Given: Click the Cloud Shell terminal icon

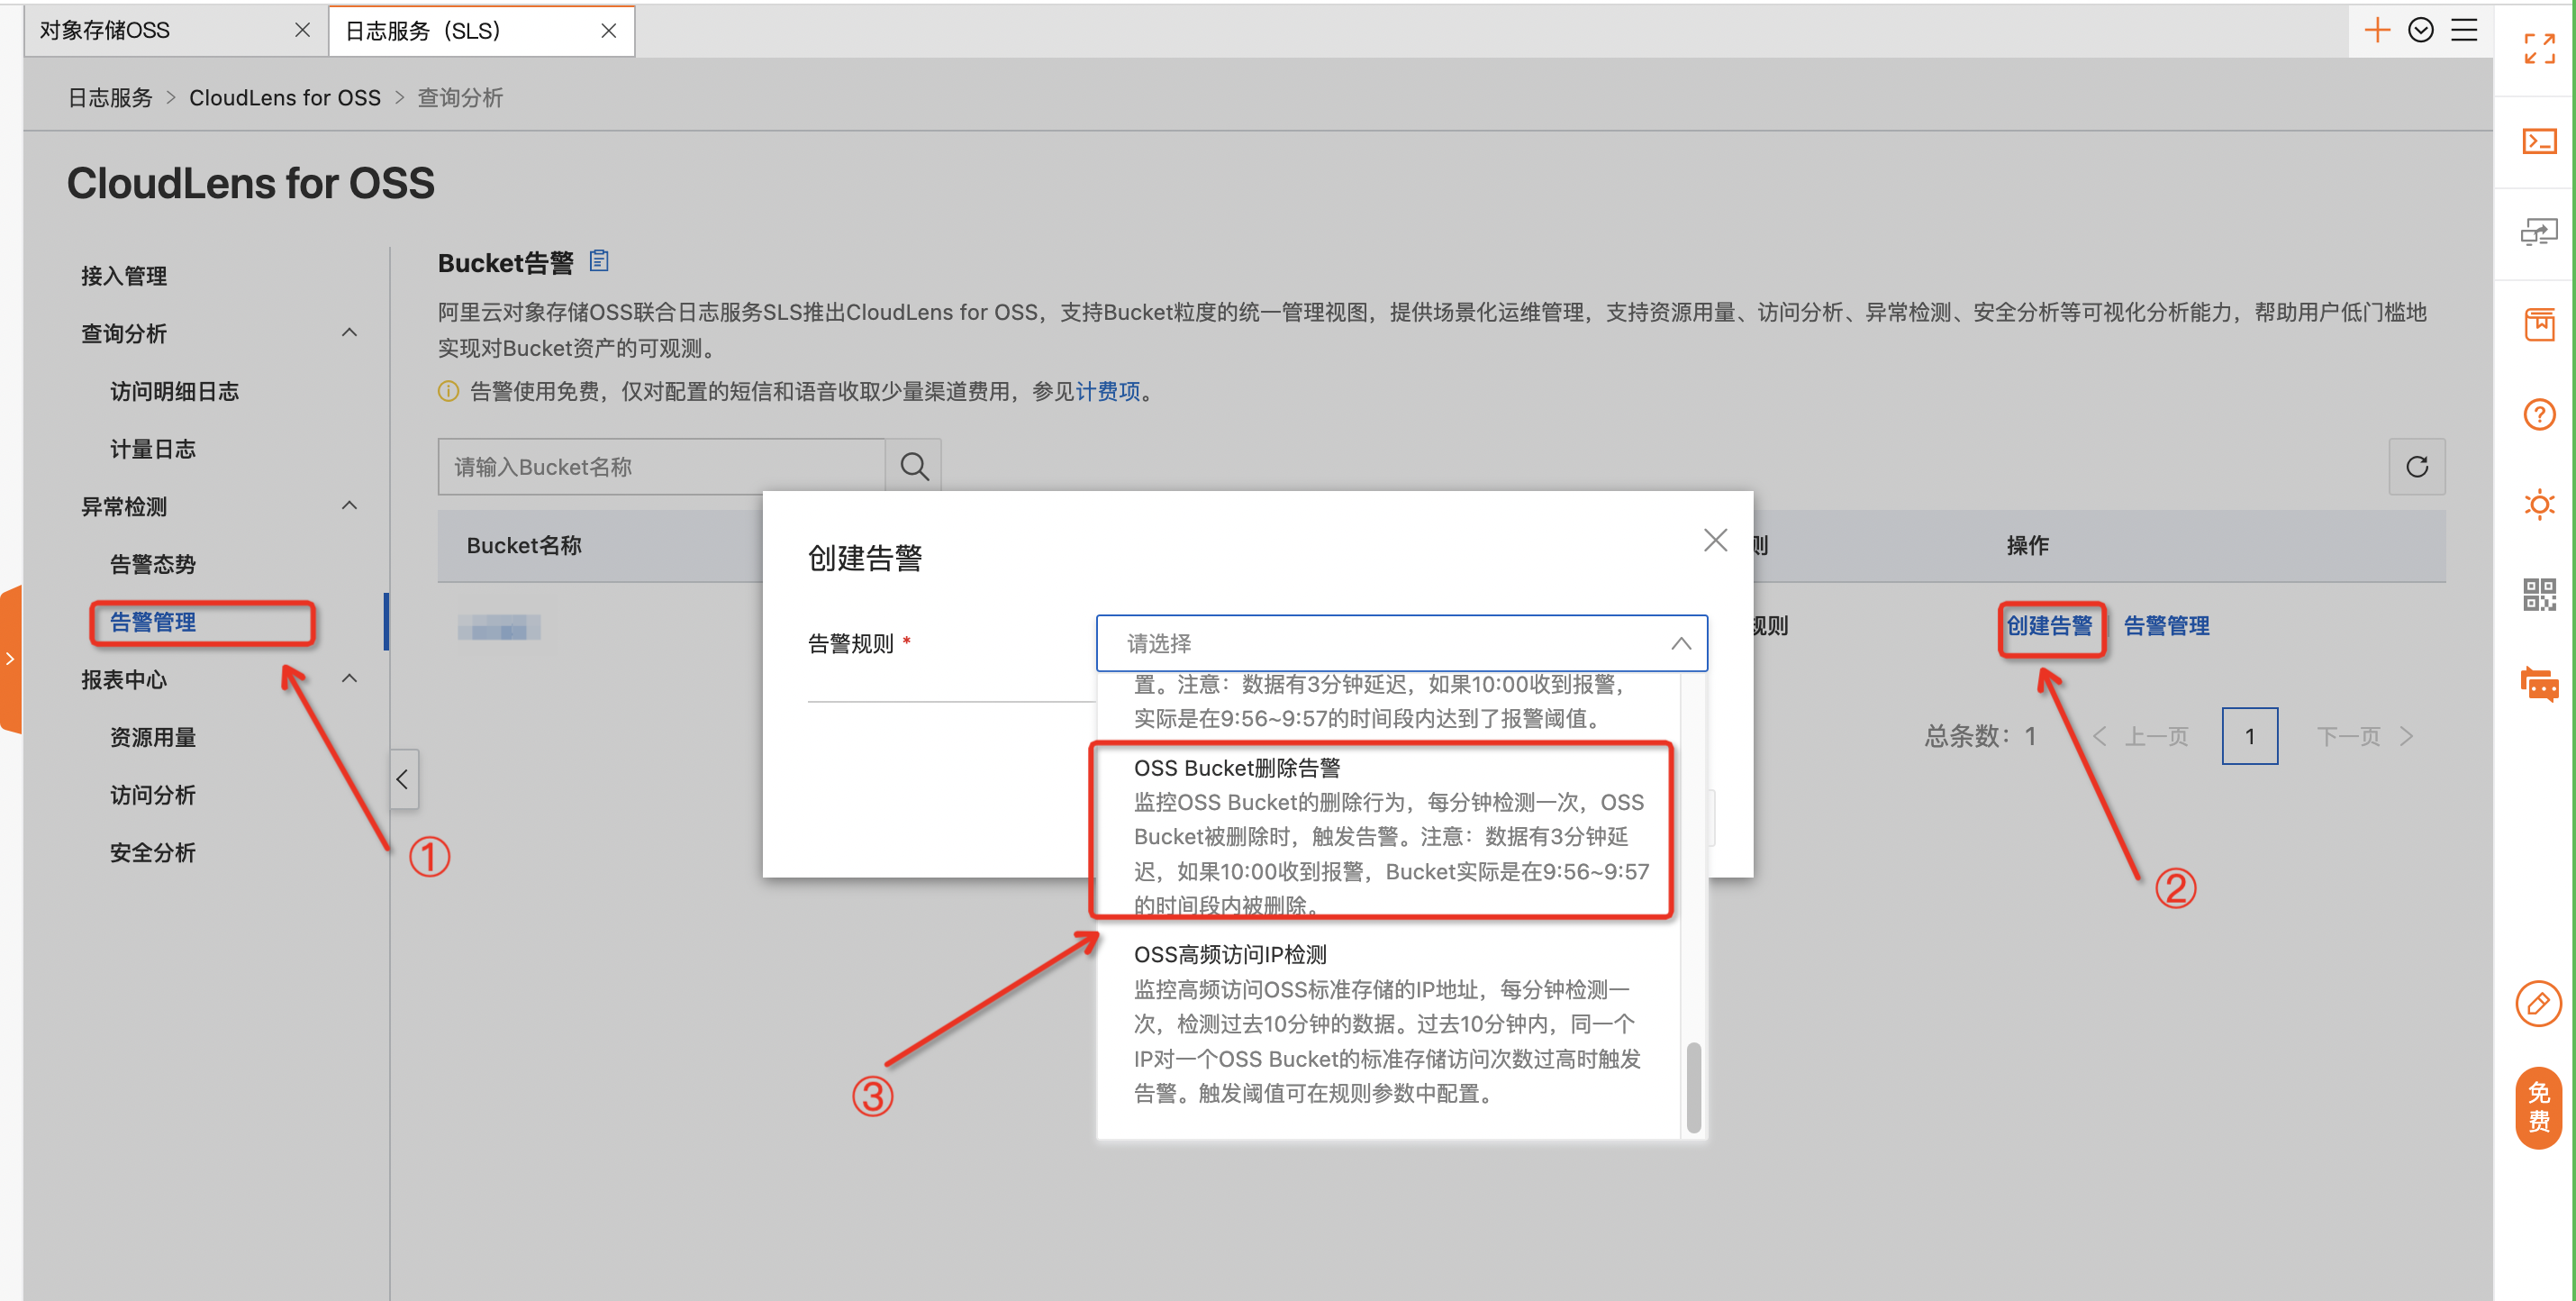Looking at the screenshot, I should tap(2538, 141).
